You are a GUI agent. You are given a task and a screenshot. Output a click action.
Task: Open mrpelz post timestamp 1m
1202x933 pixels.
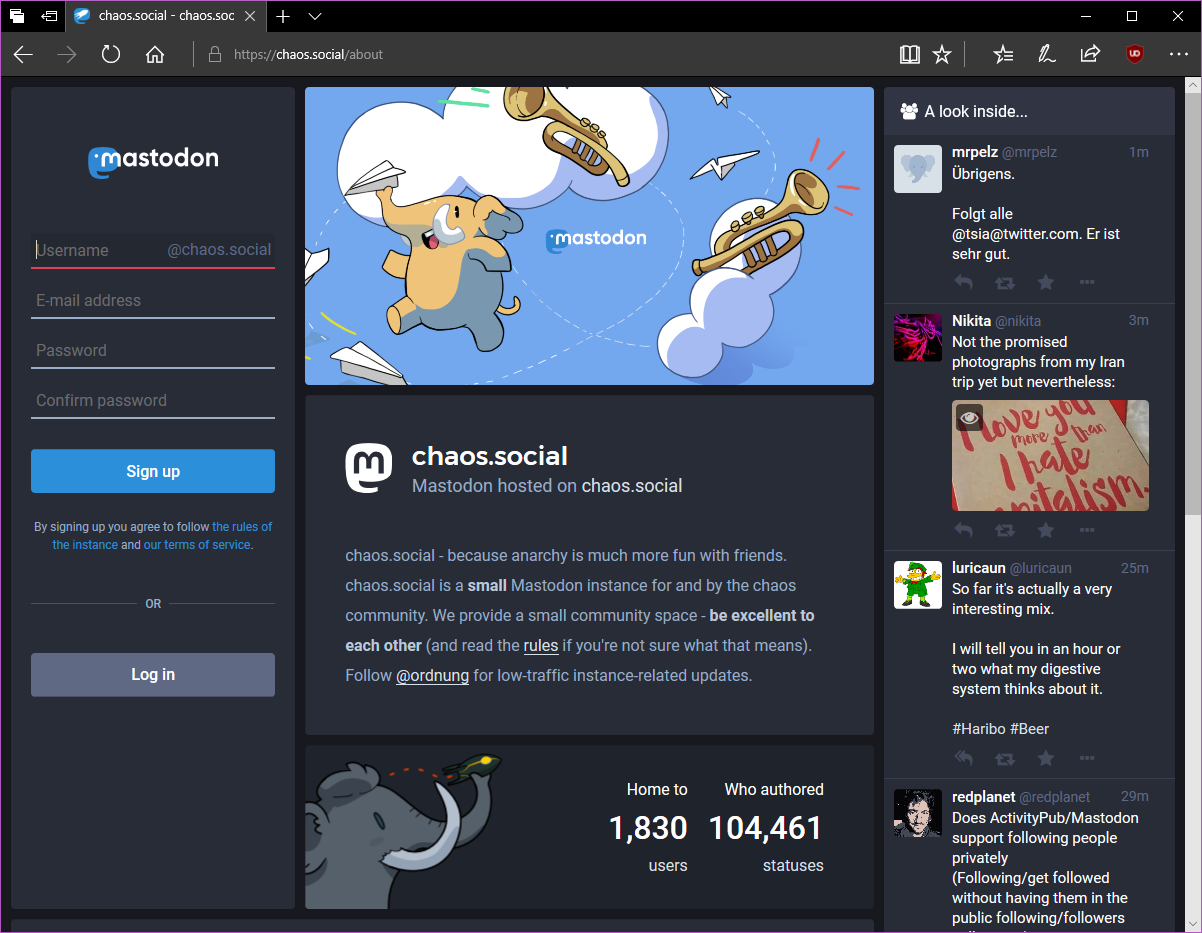coord(1139,152)
